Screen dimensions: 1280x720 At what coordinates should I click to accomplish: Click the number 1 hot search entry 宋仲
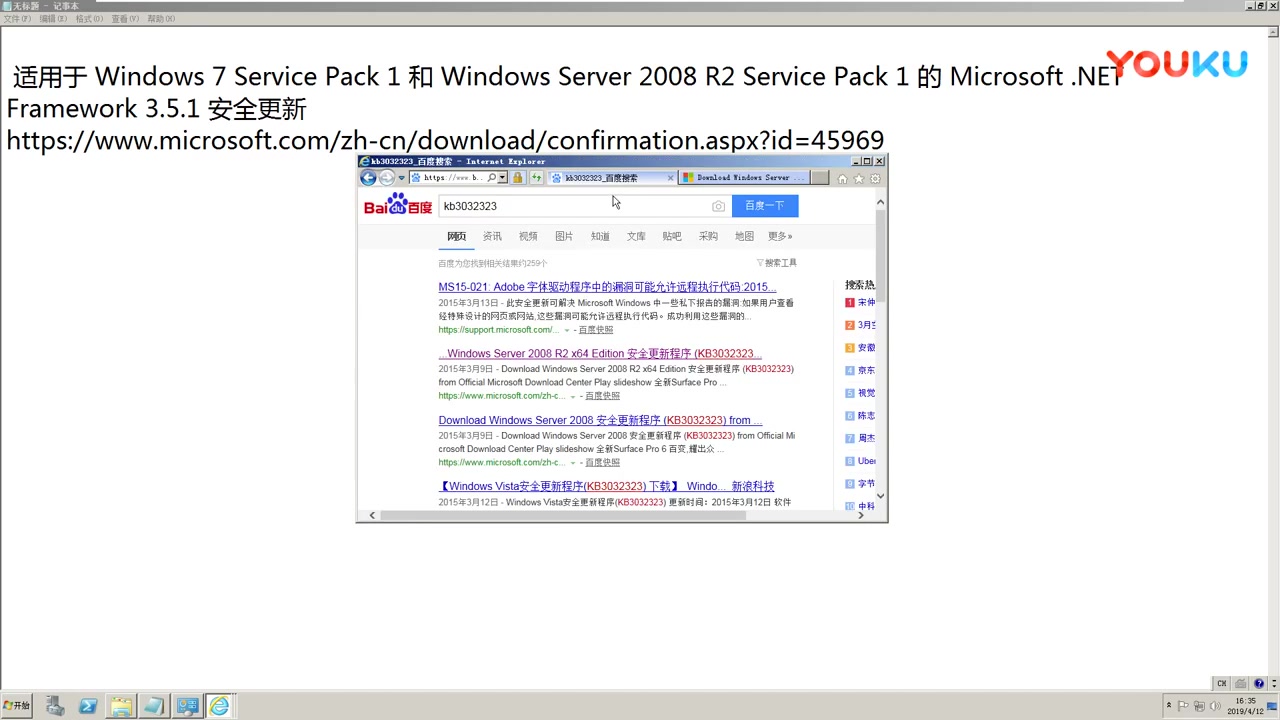866,302
